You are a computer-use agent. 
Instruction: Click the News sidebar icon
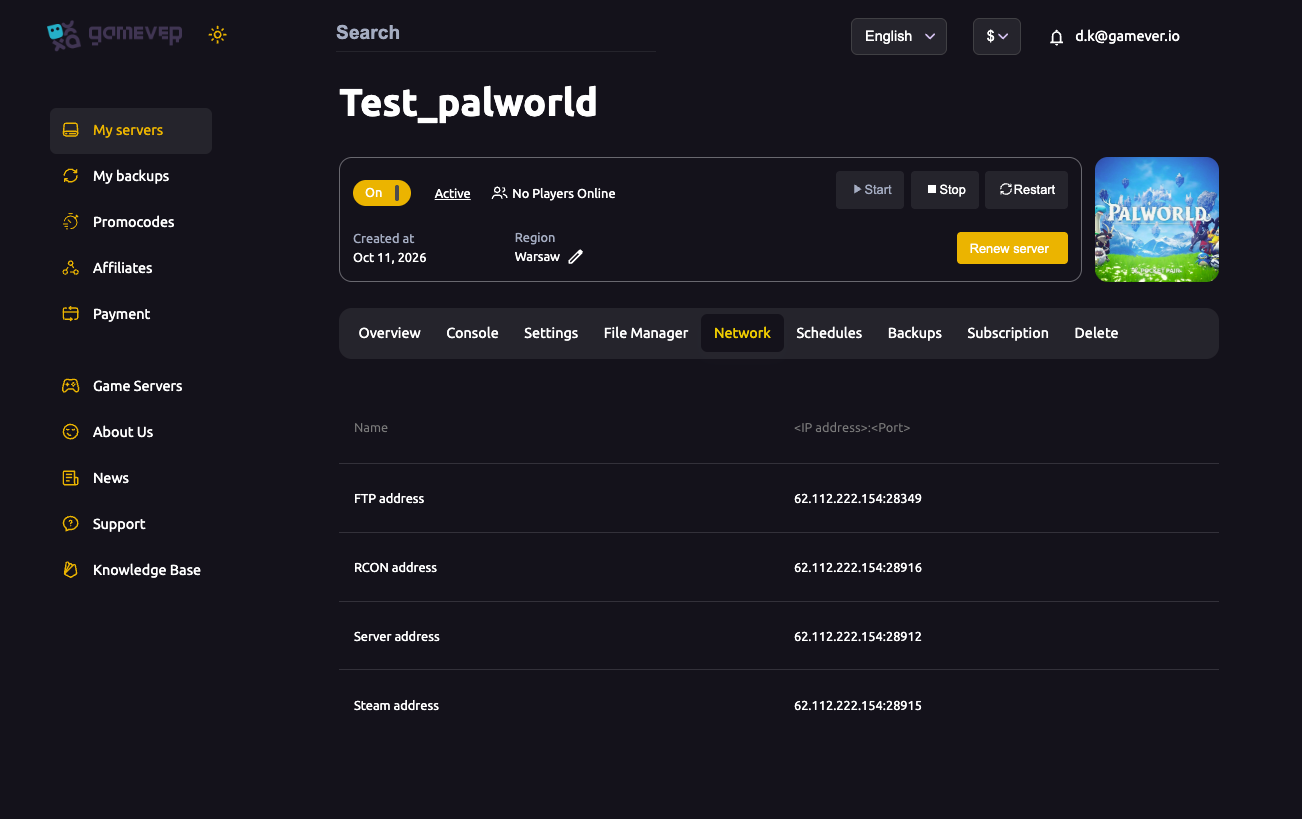[70, 478]
